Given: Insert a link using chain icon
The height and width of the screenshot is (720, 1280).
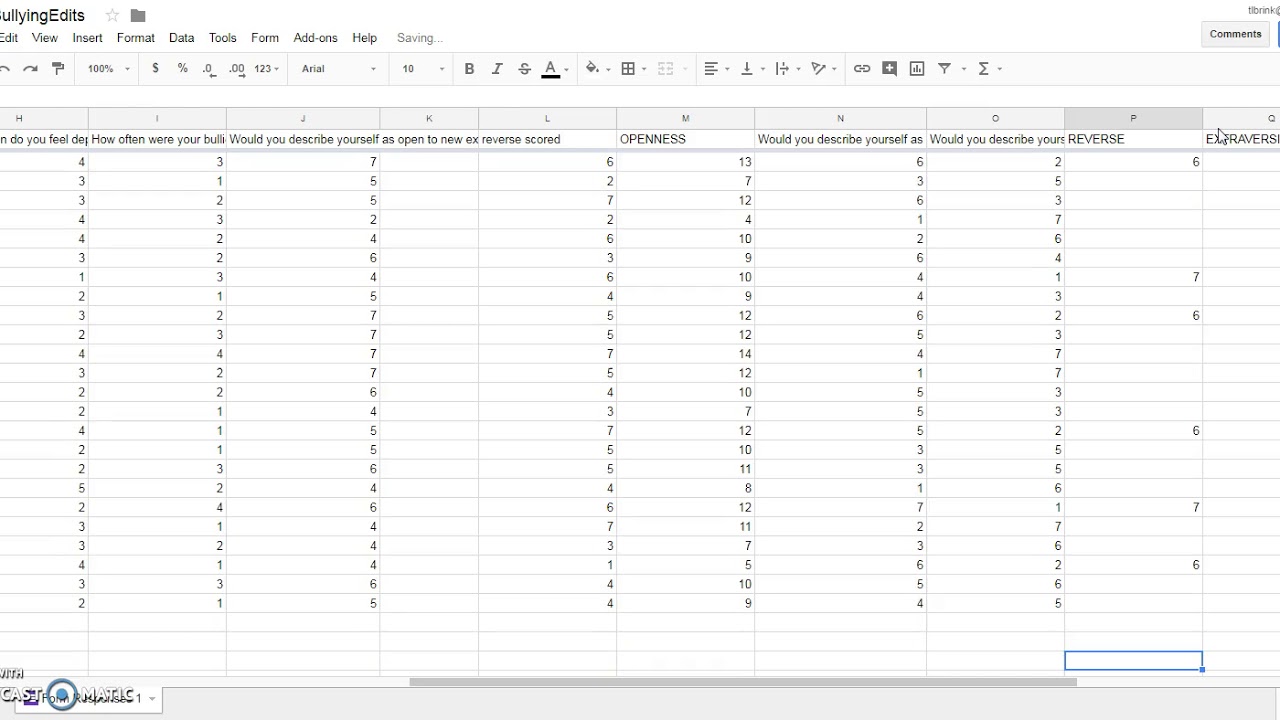Looking at the screenshot, I should (862, 69).
